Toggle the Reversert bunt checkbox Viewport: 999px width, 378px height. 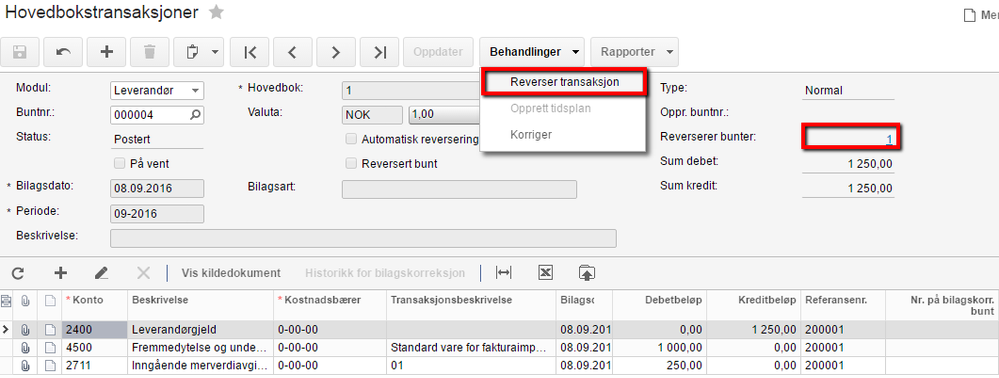point(350,163)
